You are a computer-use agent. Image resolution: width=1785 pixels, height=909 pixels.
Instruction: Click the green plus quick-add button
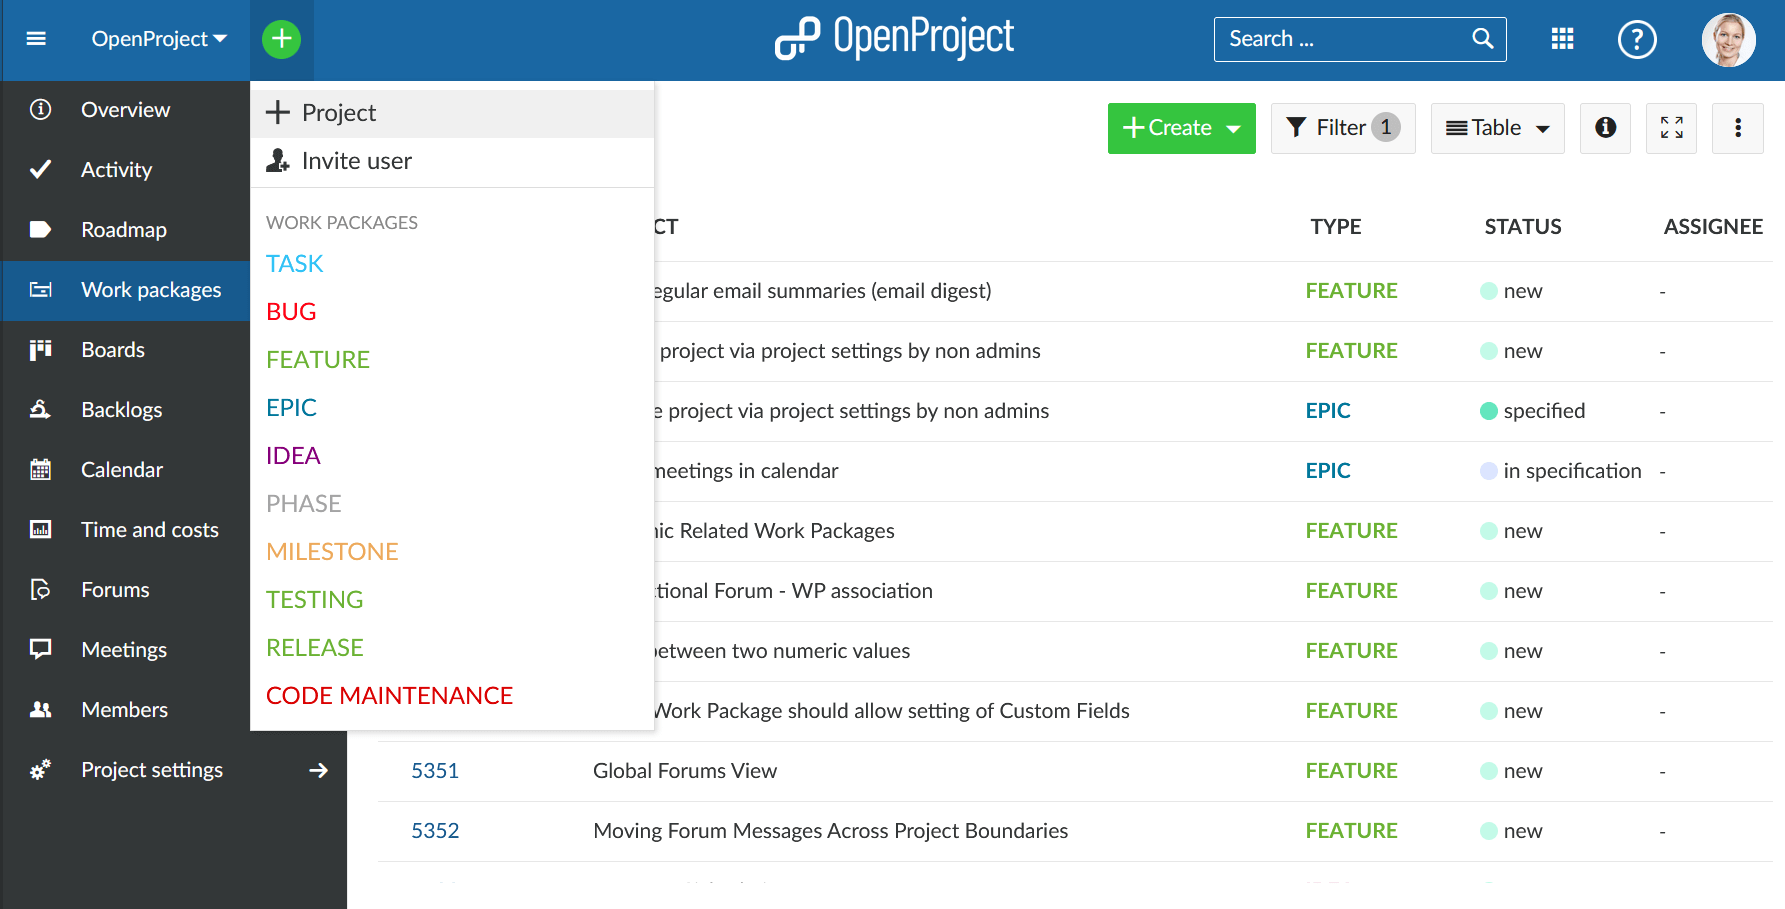point(281,39)
